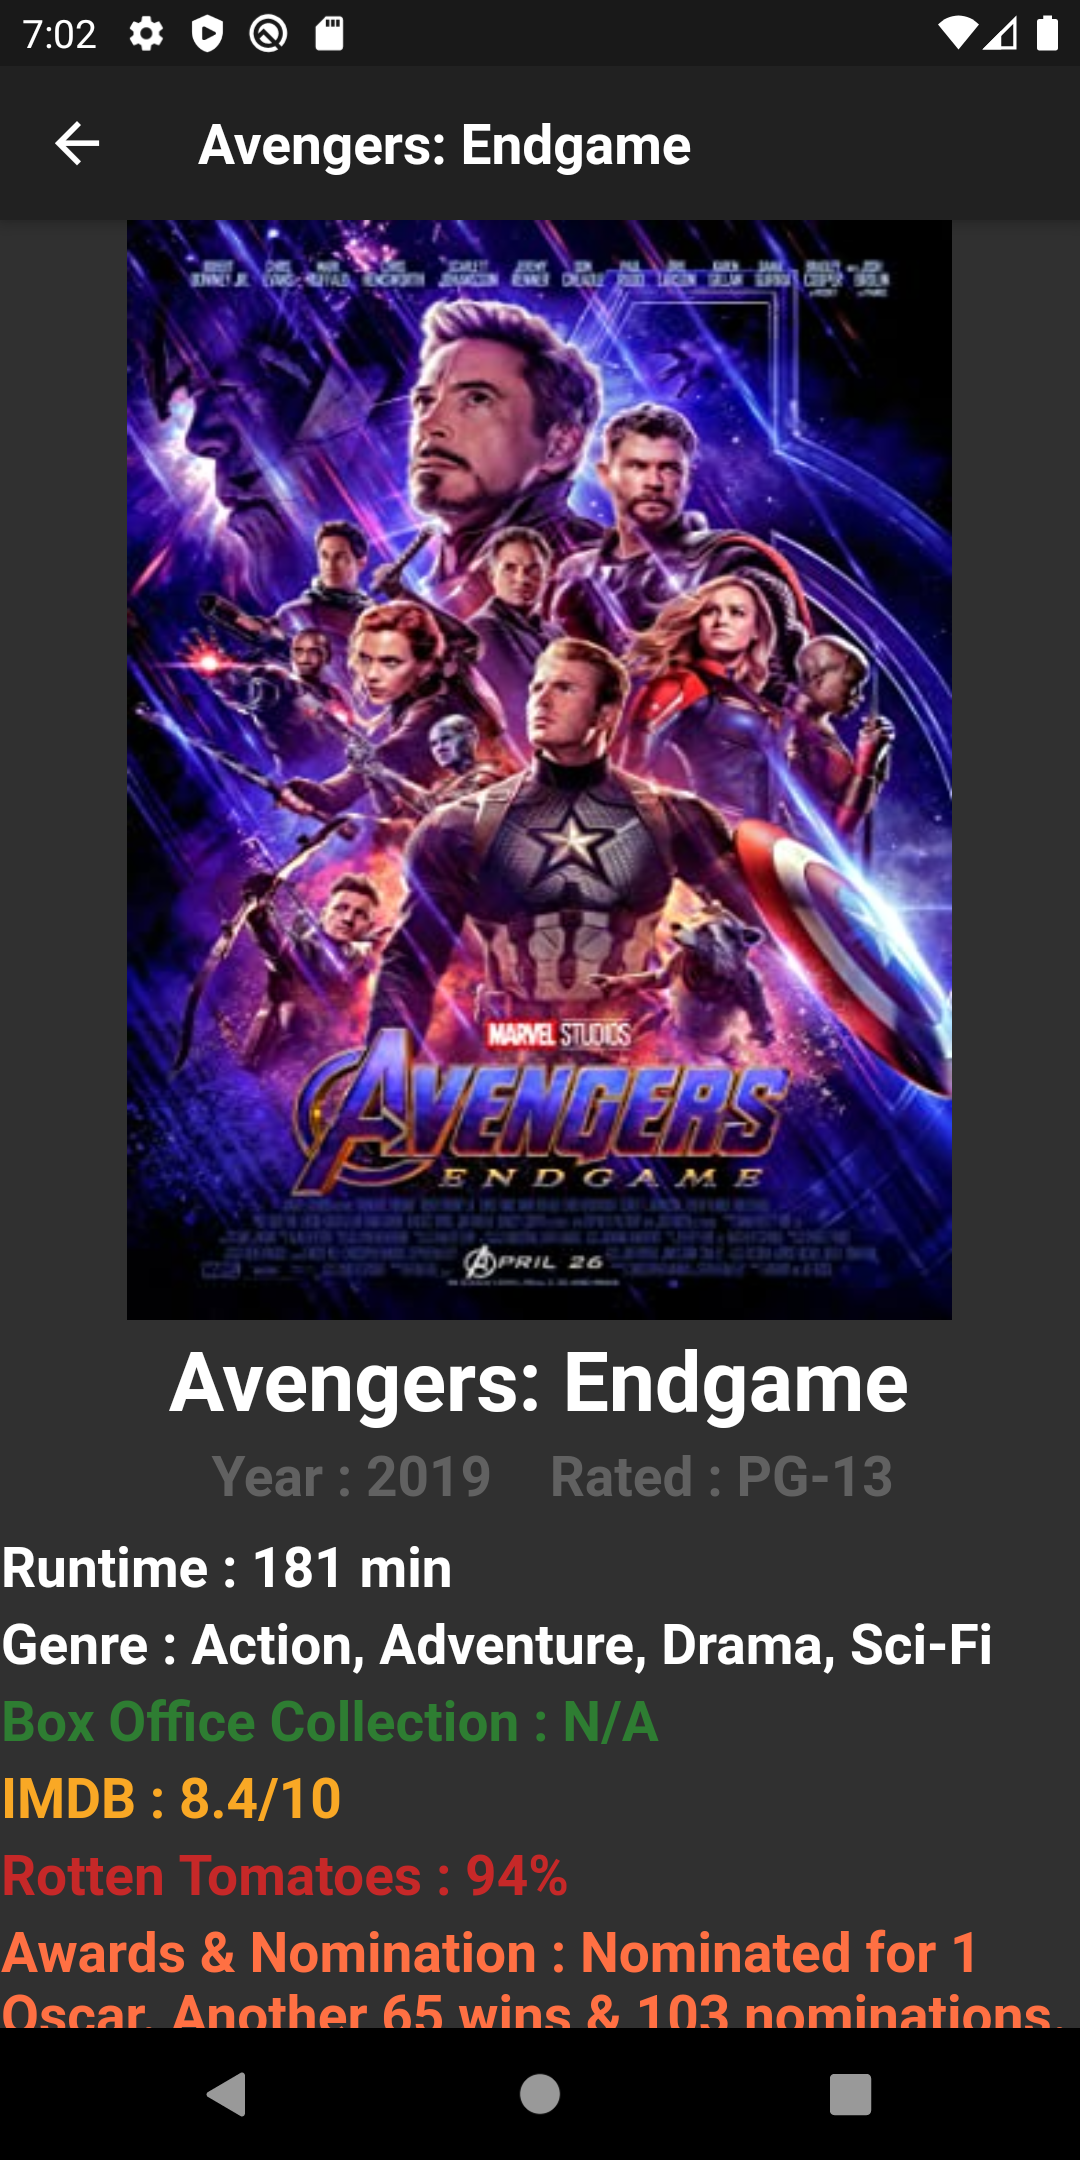Tap the settings gear status icon
Viewport: 1080px width, 2160px height.
(x=146, y=34)
